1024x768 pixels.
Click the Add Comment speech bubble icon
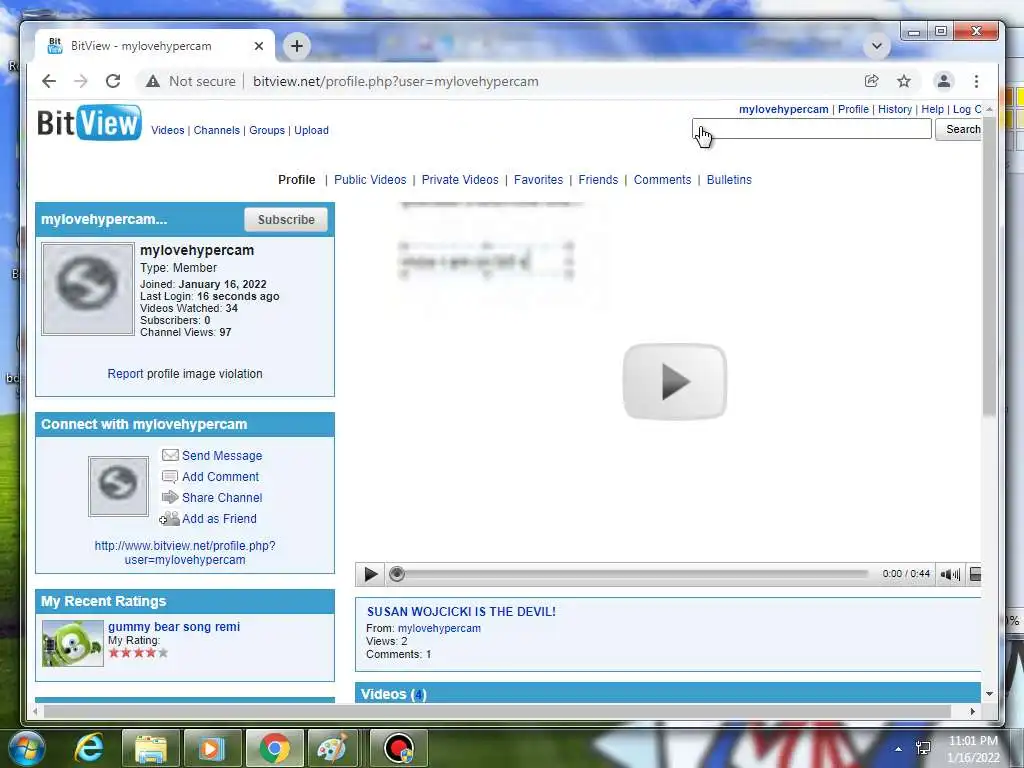click(170, 476)
